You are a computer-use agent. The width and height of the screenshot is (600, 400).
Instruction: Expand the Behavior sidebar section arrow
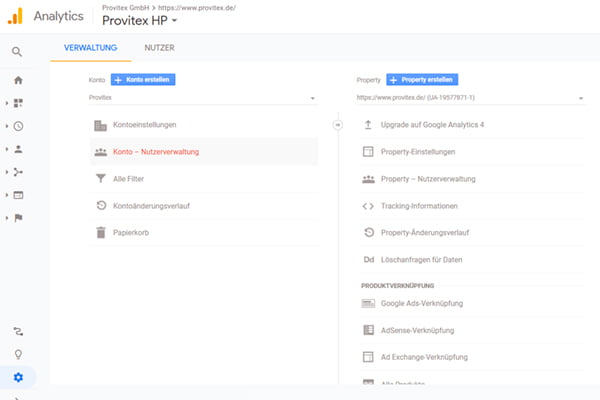tap(7, 195)
